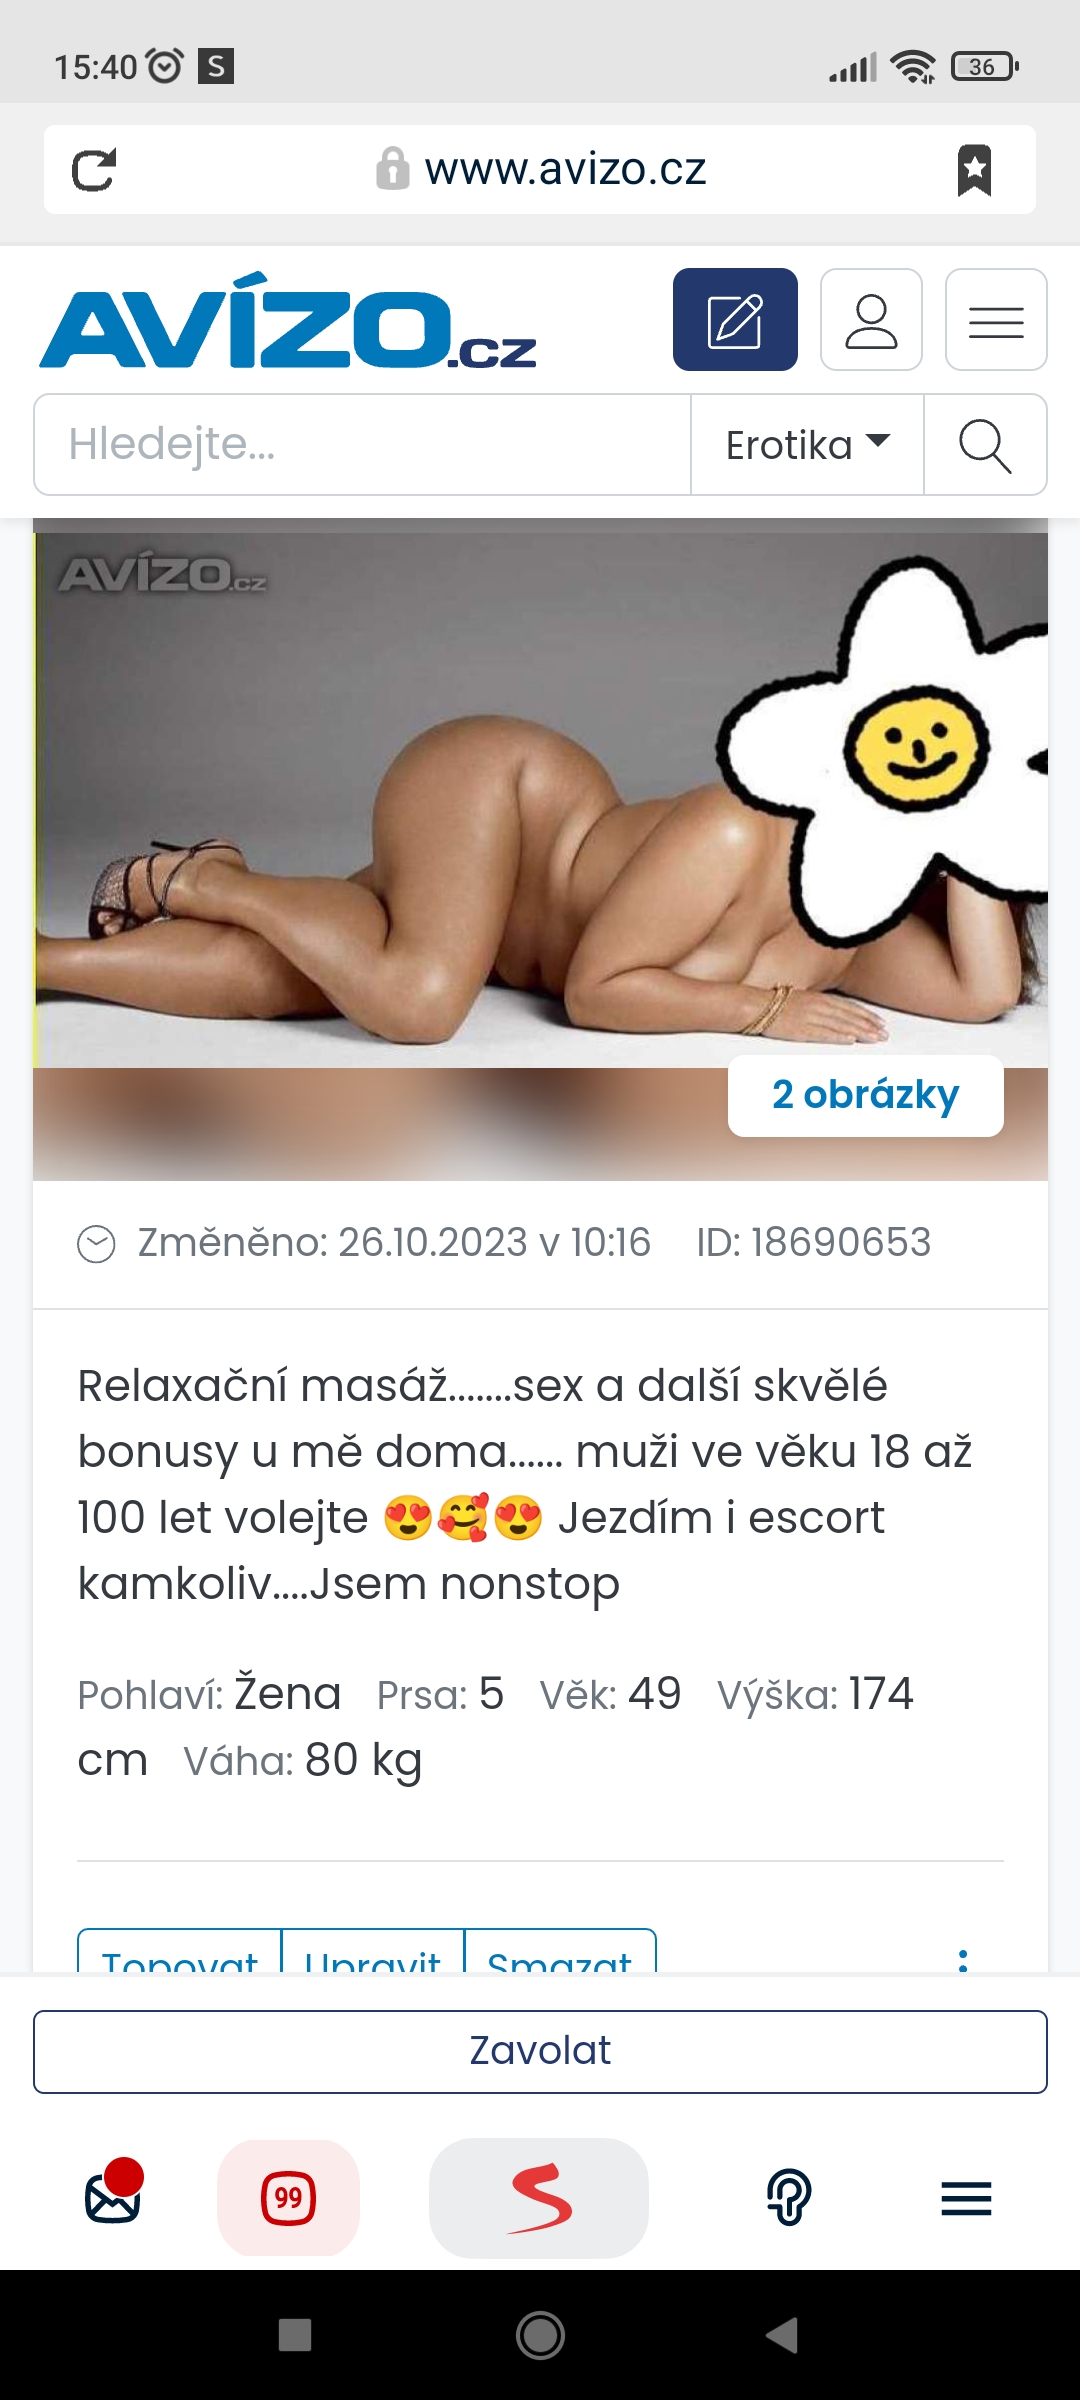Bookmark the page with the star icon
The height and width of the screenshot is (2400, 1080).
tap(974, 170)
